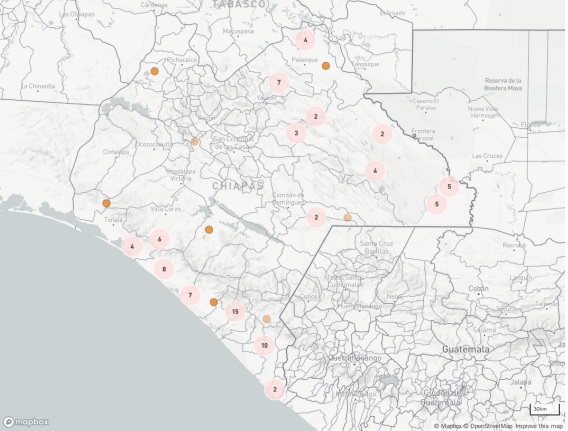Open the Mapbox logo
Image resolution: width=568 pixels, height=431 pixels.
[x=26, y=422]
